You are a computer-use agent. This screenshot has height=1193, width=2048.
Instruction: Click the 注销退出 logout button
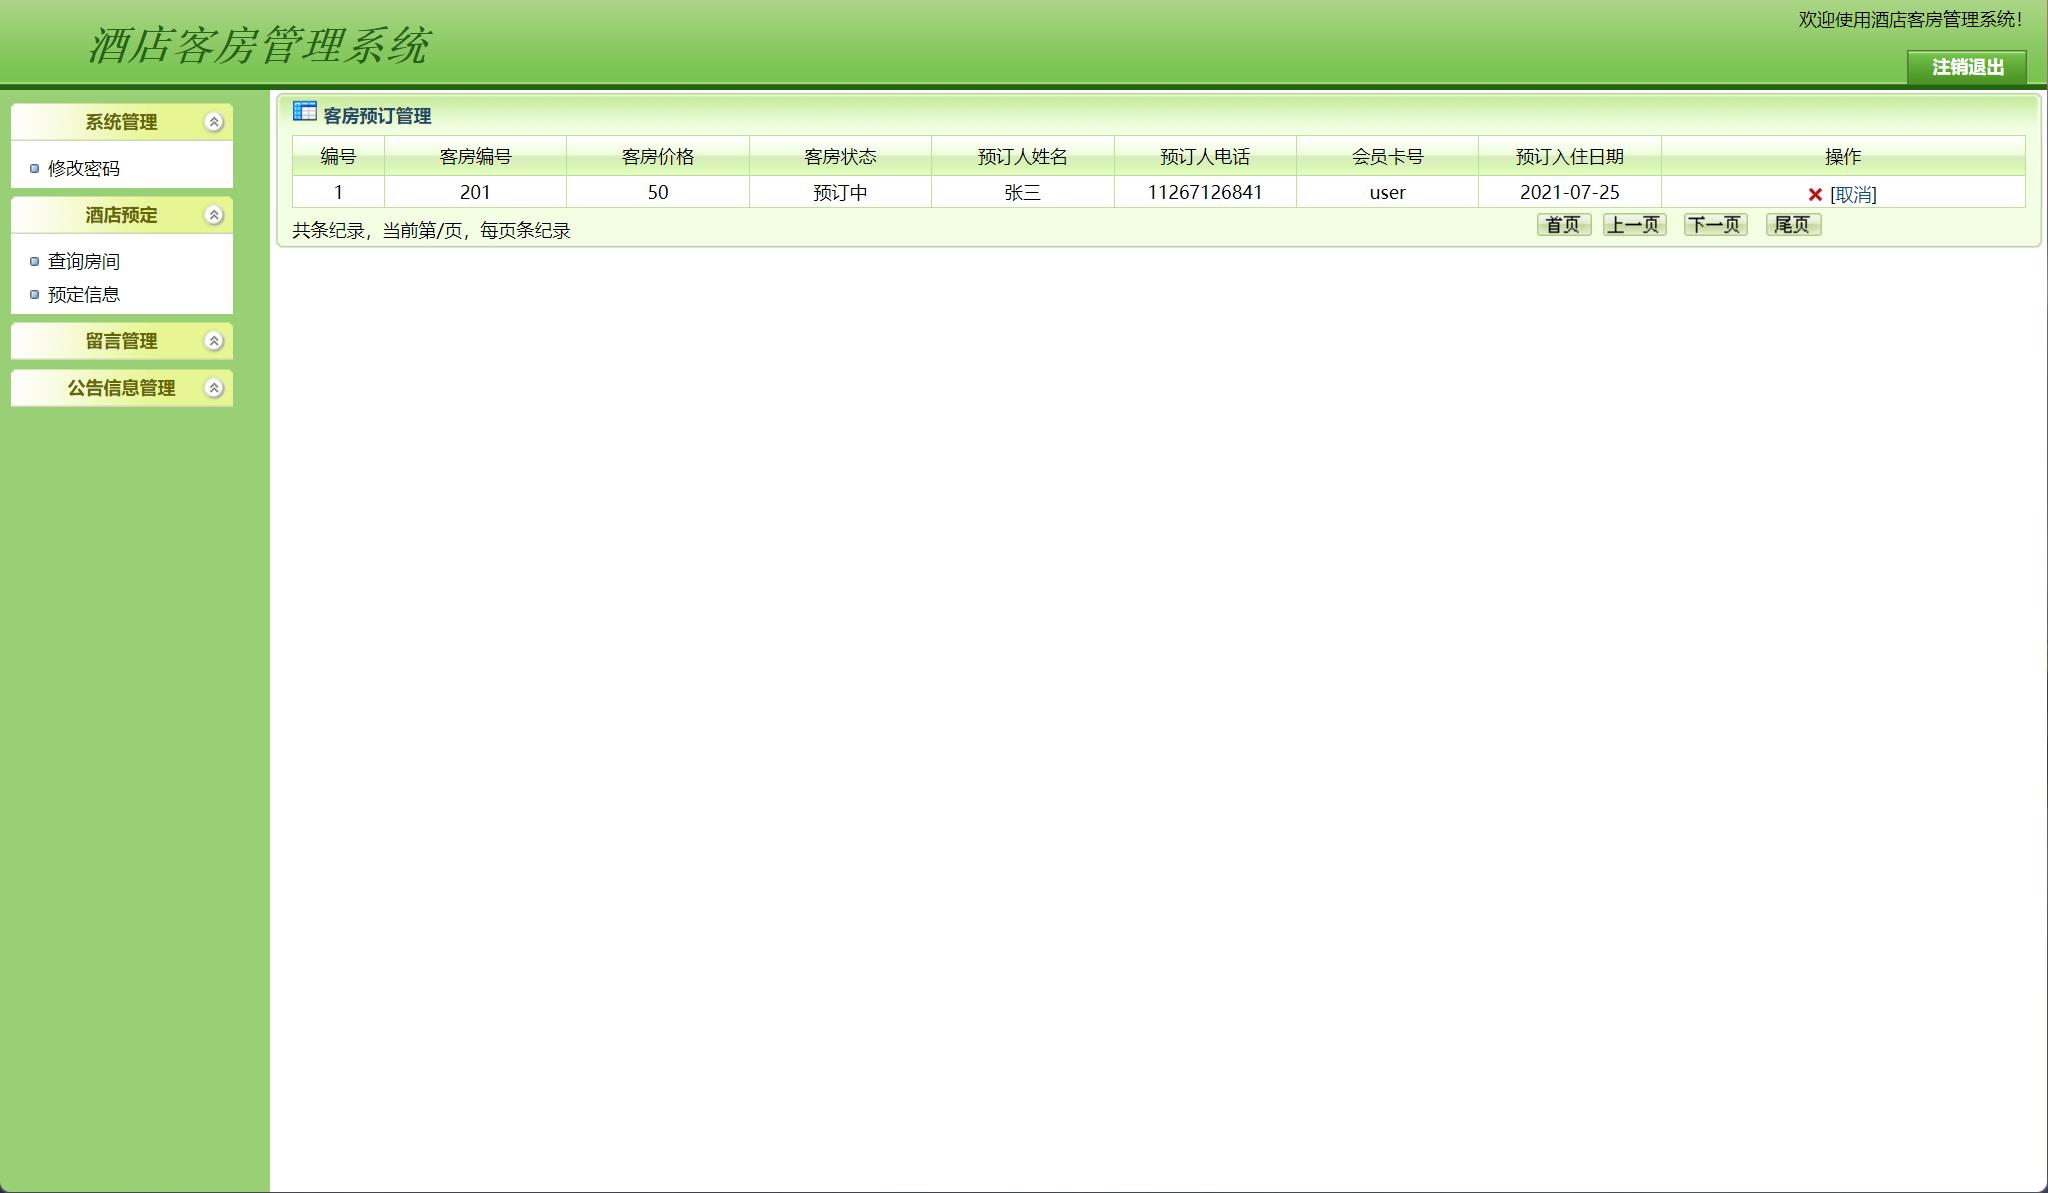(1967, 68)
